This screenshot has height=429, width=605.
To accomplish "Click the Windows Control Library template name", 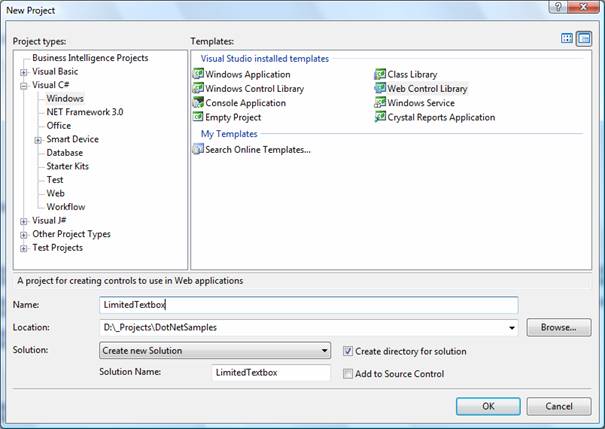I will click(x=255, y=88).
